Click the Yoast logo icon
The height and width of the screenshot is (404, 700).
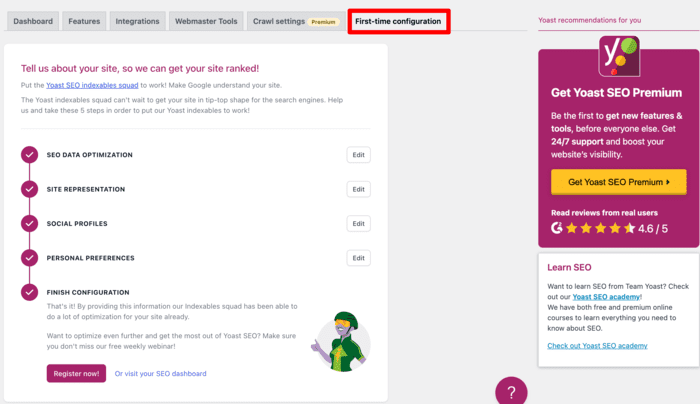point(619,56)
